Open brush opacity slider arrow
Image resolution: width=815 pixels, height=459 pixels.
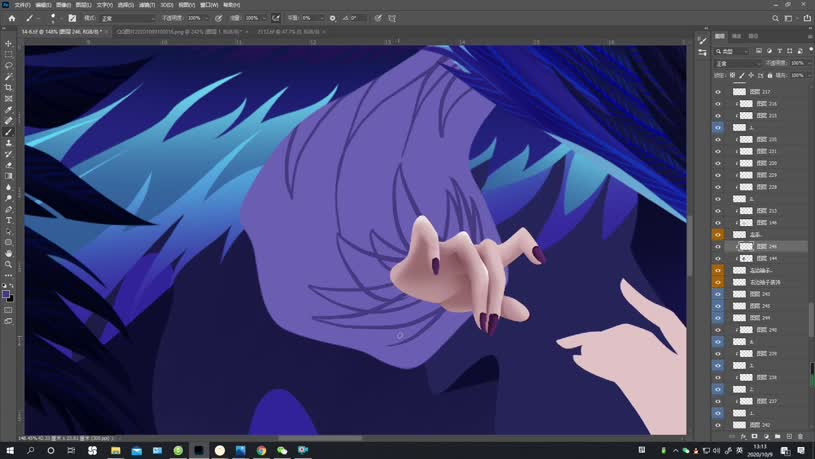tap(206, 18)
